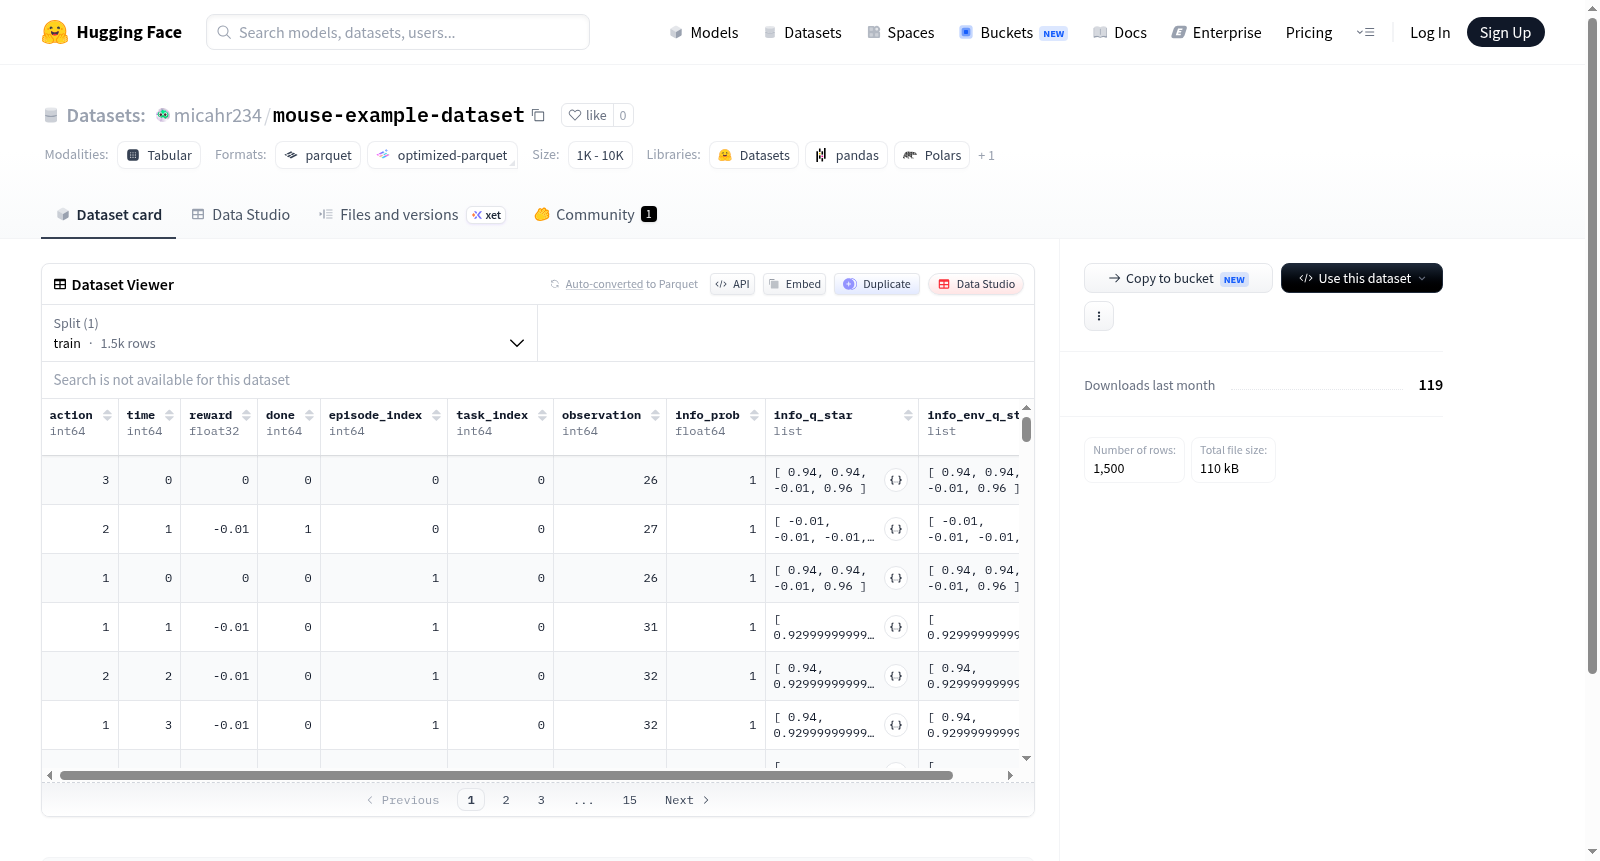
Task: Sort the observation column
Action: click(x=655, y=415)
